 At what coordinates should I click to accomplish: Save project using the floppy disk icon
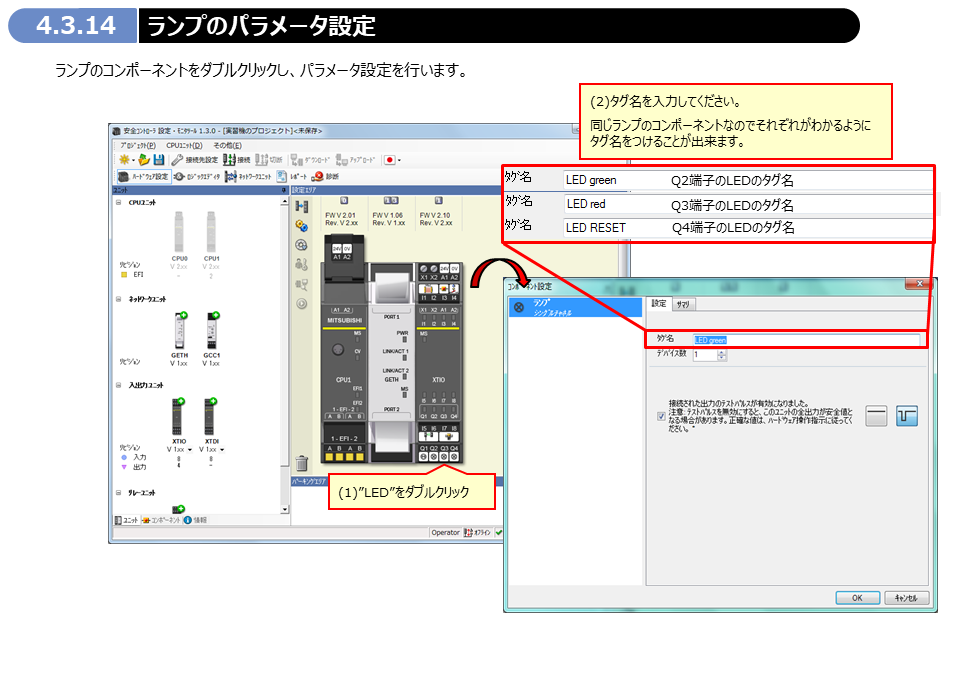coord(159,160)
